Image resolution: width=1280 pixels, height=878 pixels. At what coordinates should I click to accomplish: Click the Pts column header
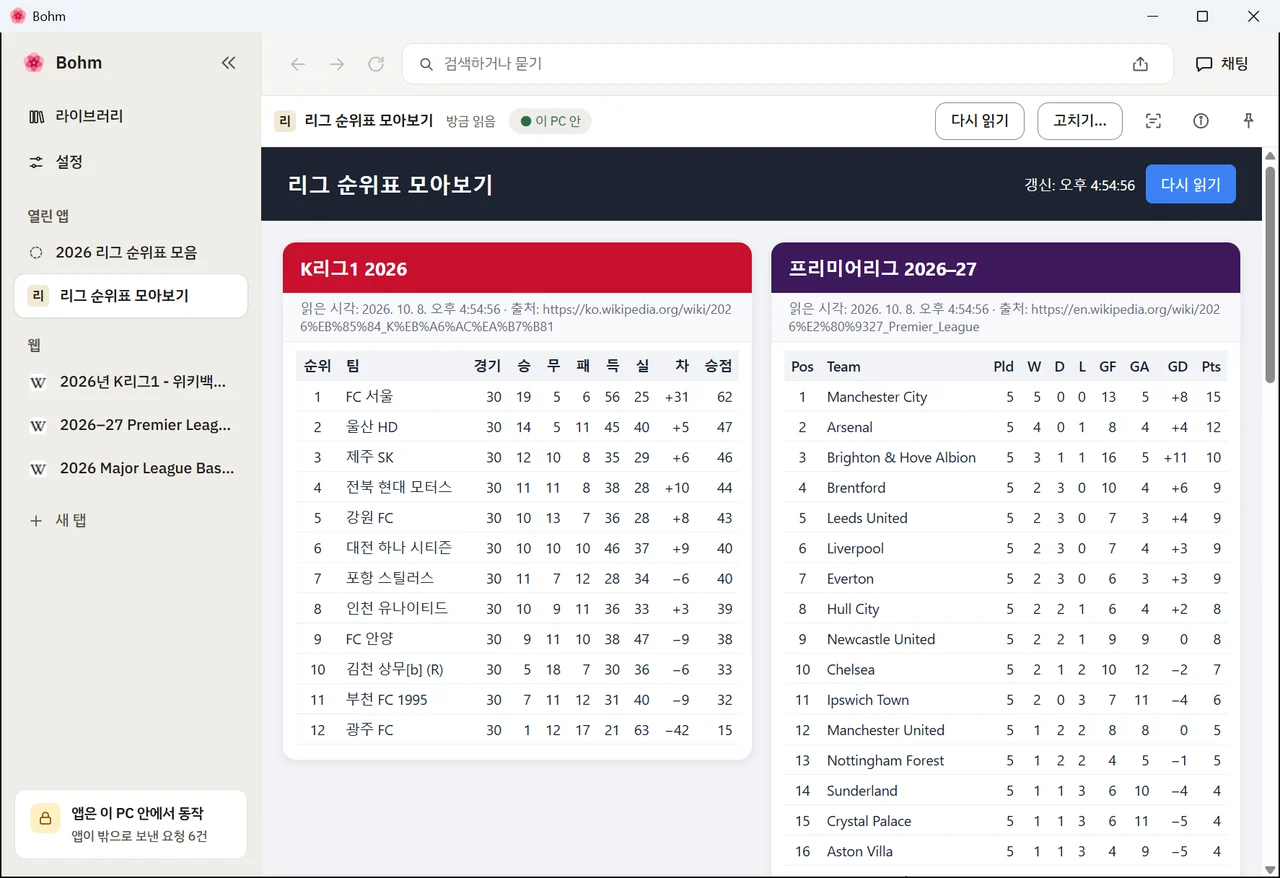pos(1211,367)
